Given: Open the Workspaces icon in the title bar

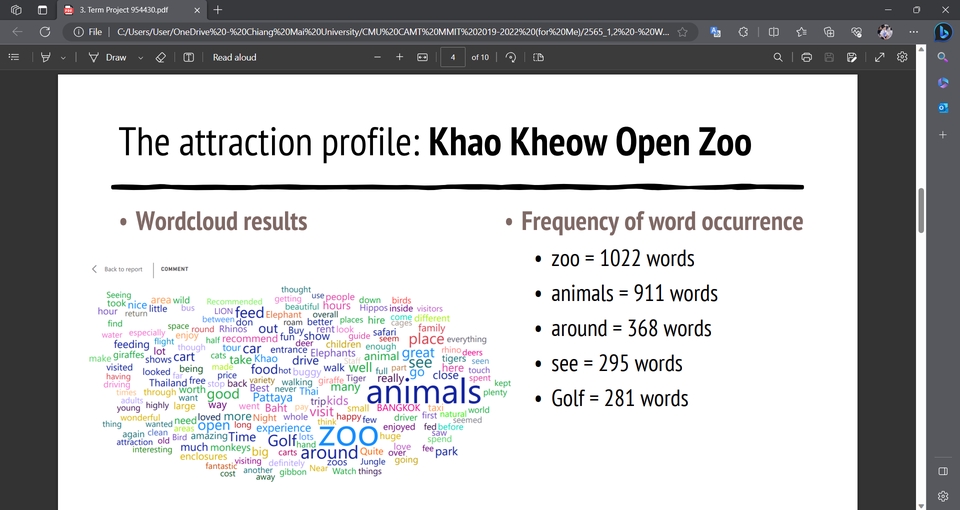Looking at the screenshot, I should 17,10.
